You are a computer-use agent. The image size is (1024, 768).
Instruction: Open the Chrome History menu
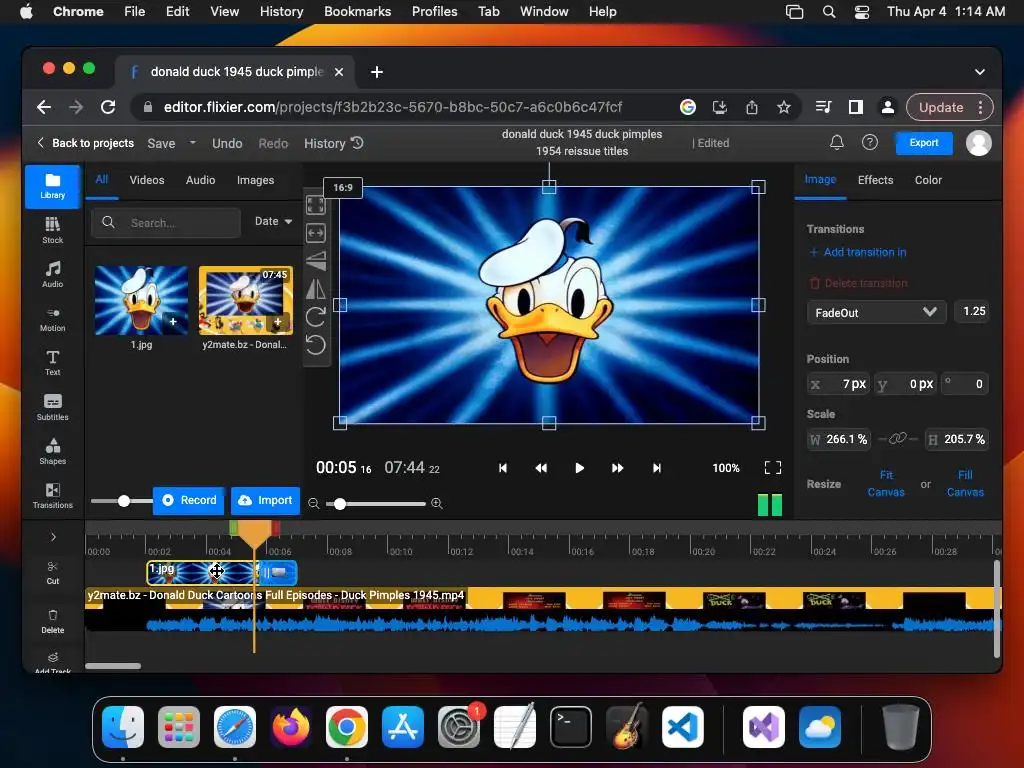281,11
